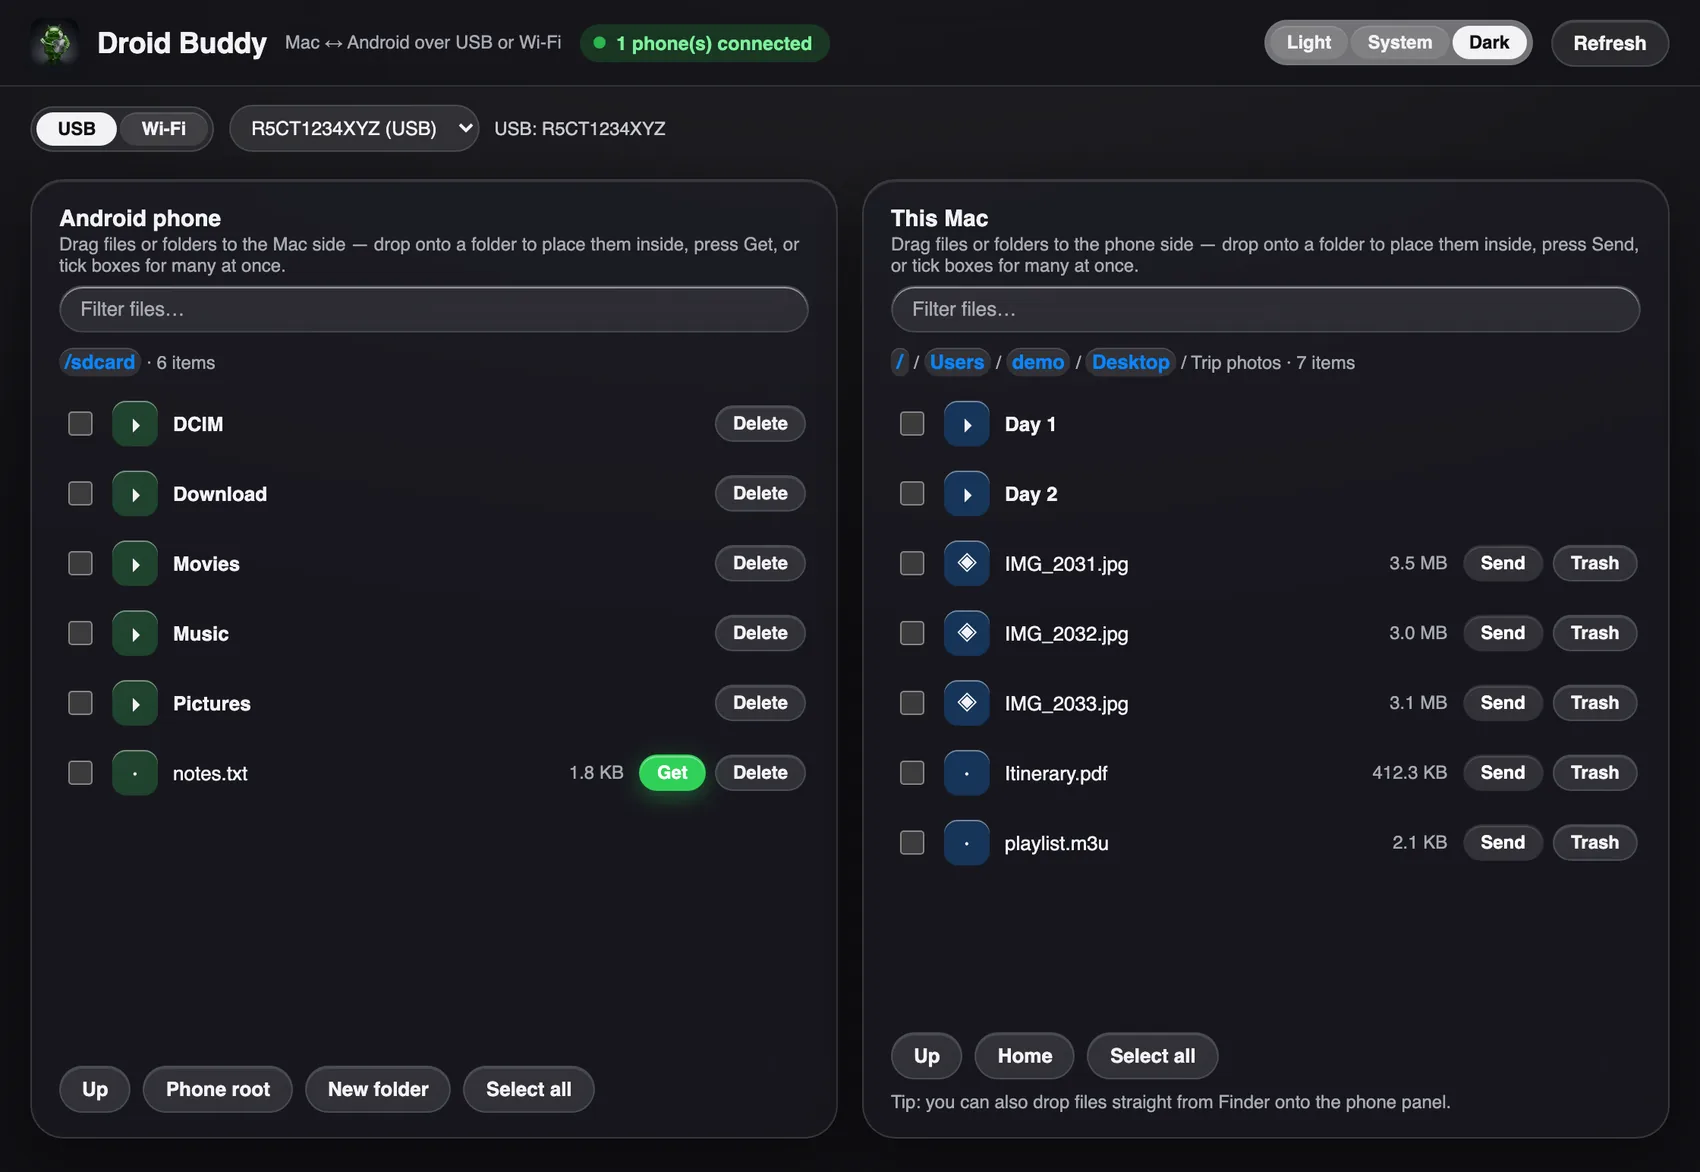
Task: Open the Music folder icon
Action: click(135, 634)
